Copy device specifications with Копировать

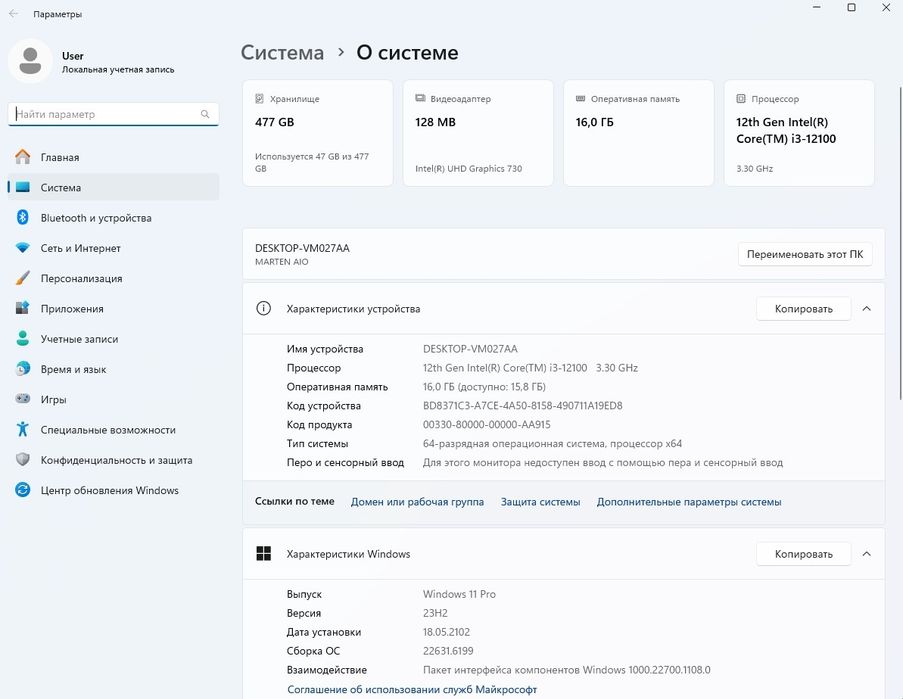pyautogui.click(x=803, y=309)
